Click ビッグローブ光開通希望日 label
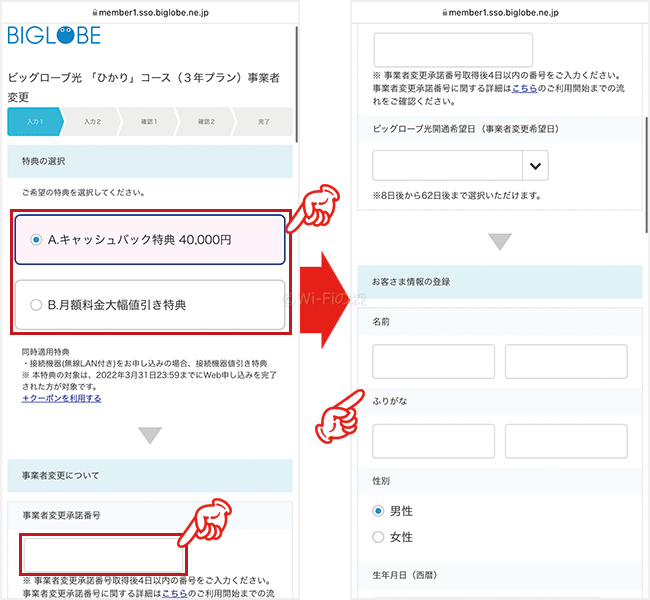 pyautogui.click(x=466, y=129)
